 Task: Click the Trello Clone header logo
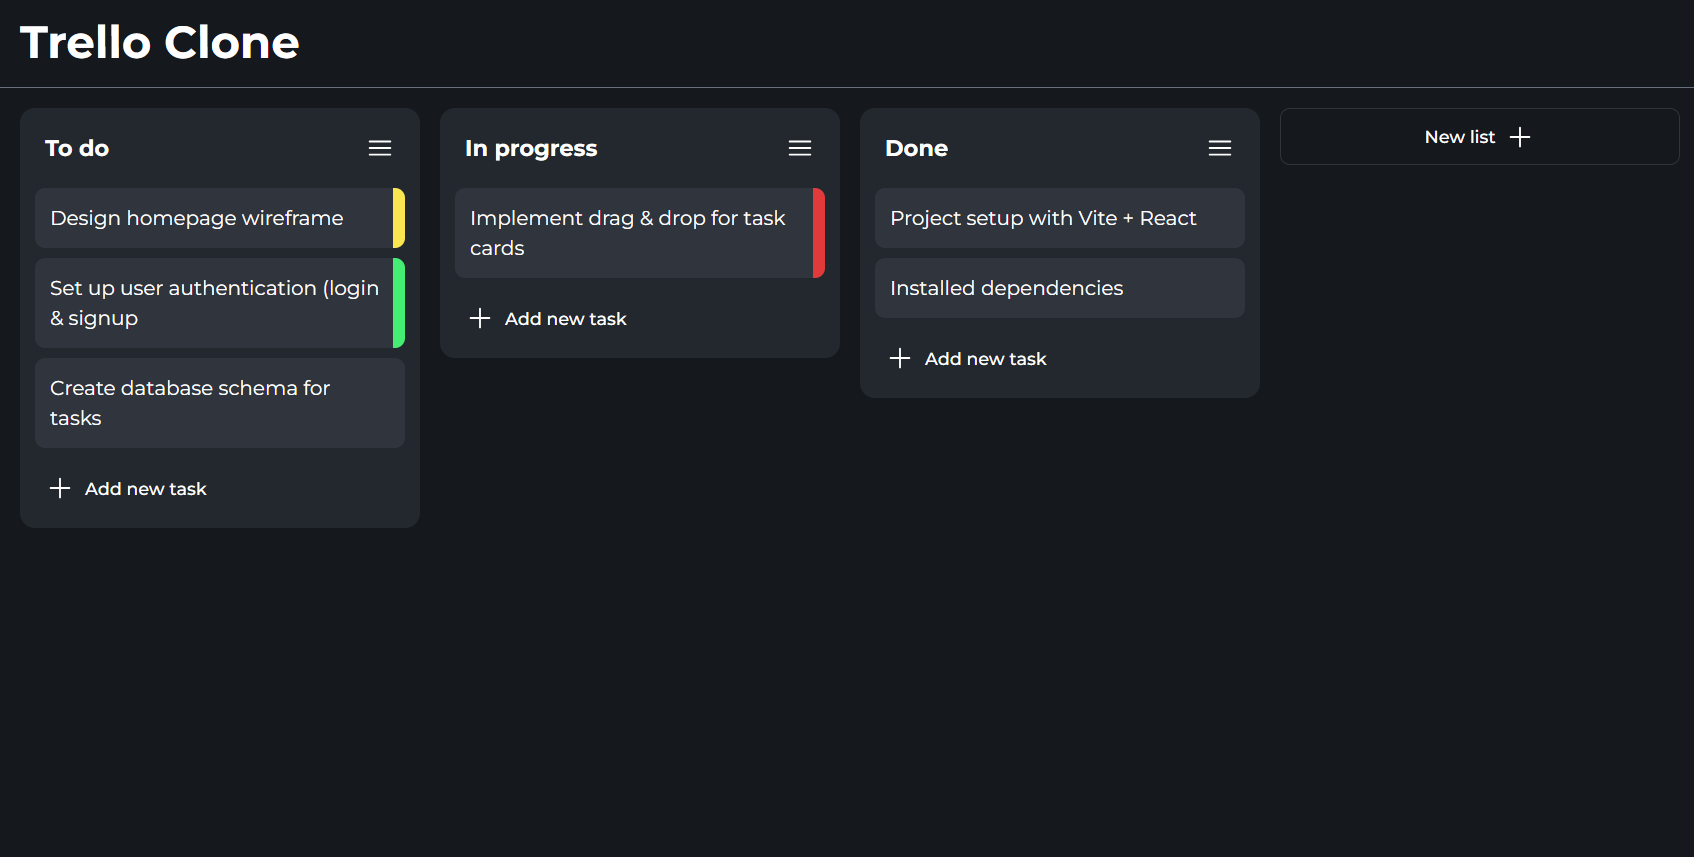pos(159,42)
